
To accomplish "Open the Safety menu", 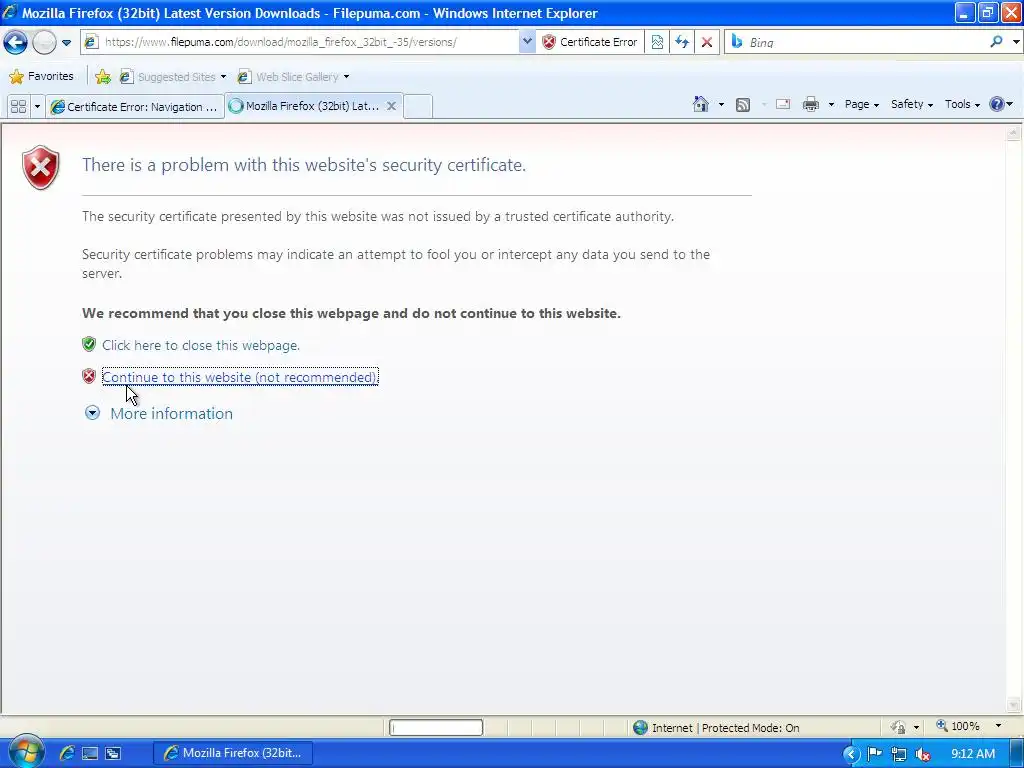I will (912, 104).
